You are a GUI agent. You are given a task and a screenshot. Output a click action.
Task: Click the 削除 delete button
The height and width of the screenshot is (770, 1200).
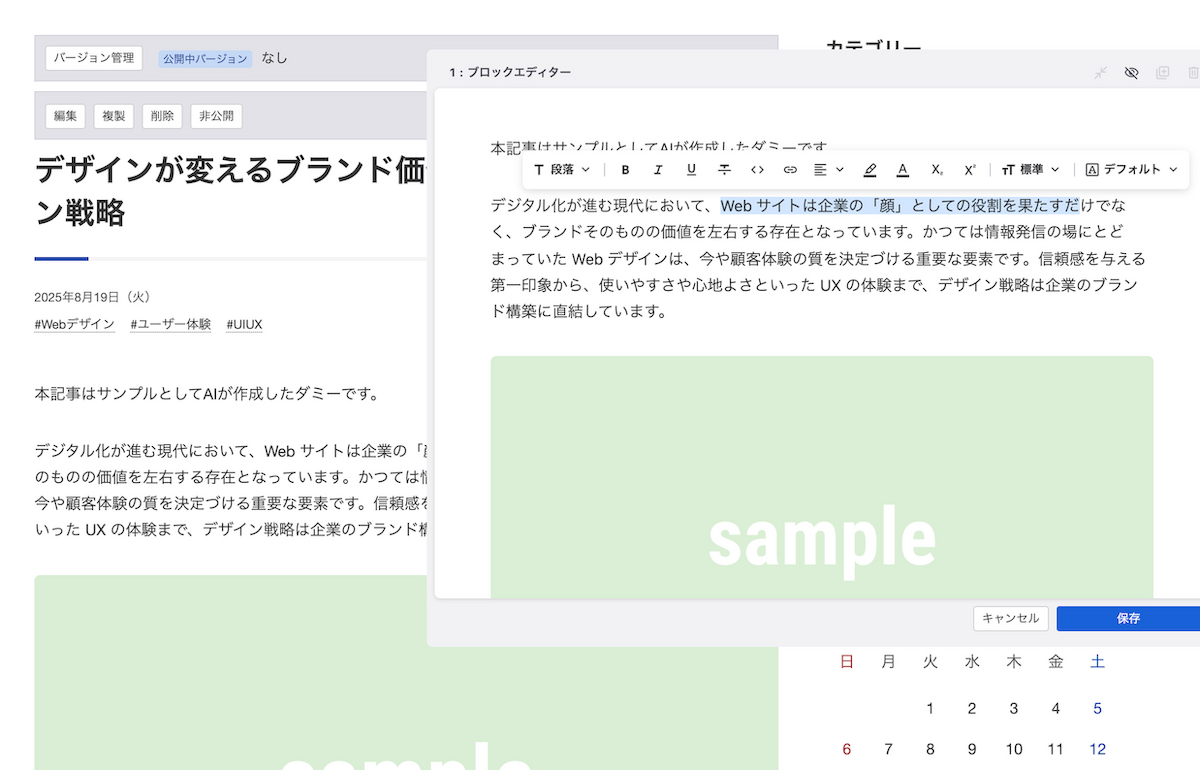pos(162,116)
